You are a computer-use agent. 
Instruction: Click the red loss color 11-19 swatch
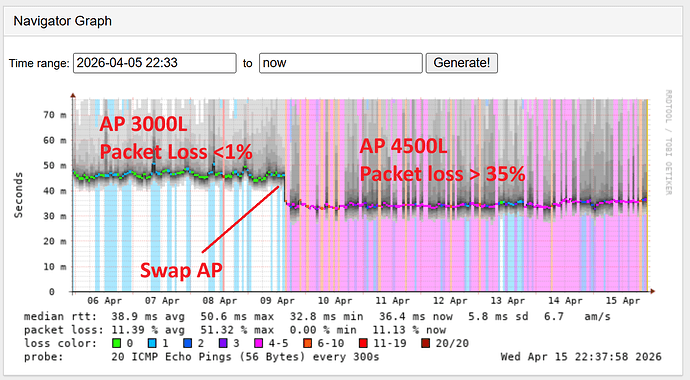[x=363, y=343]
